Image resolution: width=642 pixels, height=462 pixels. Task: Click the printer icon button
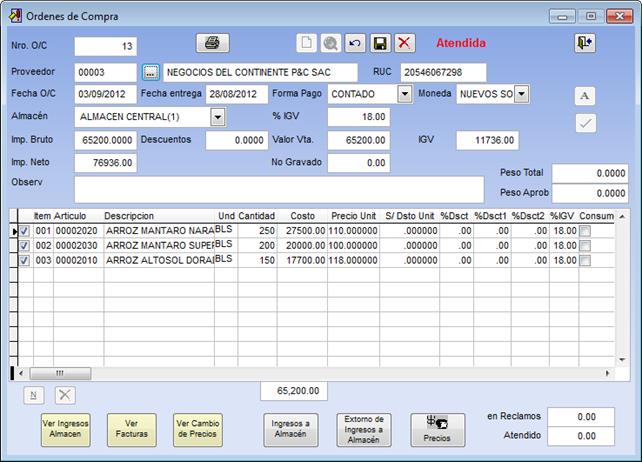click(212, 43)
